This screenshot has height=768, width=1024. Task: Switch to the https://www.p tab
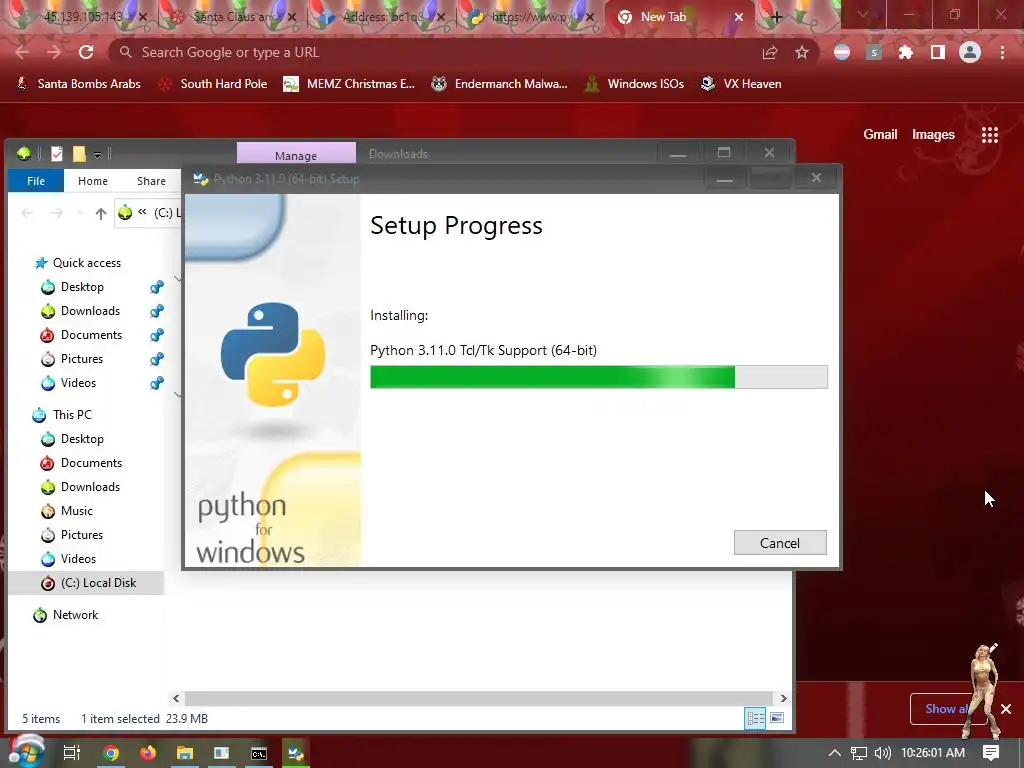530,17
